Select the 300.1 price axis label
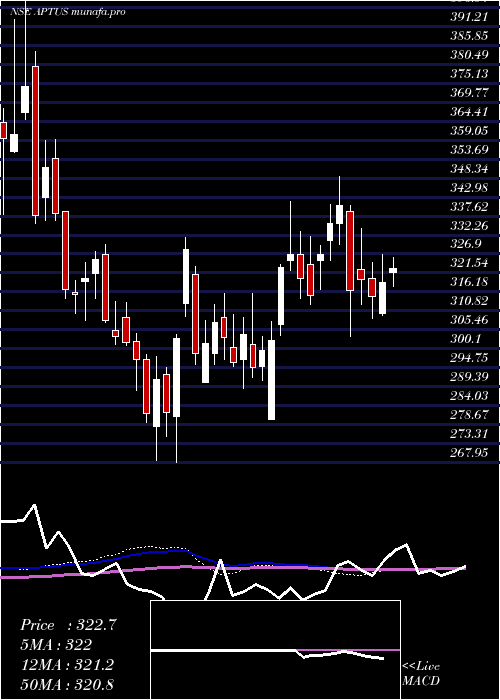 coord(465,339)
